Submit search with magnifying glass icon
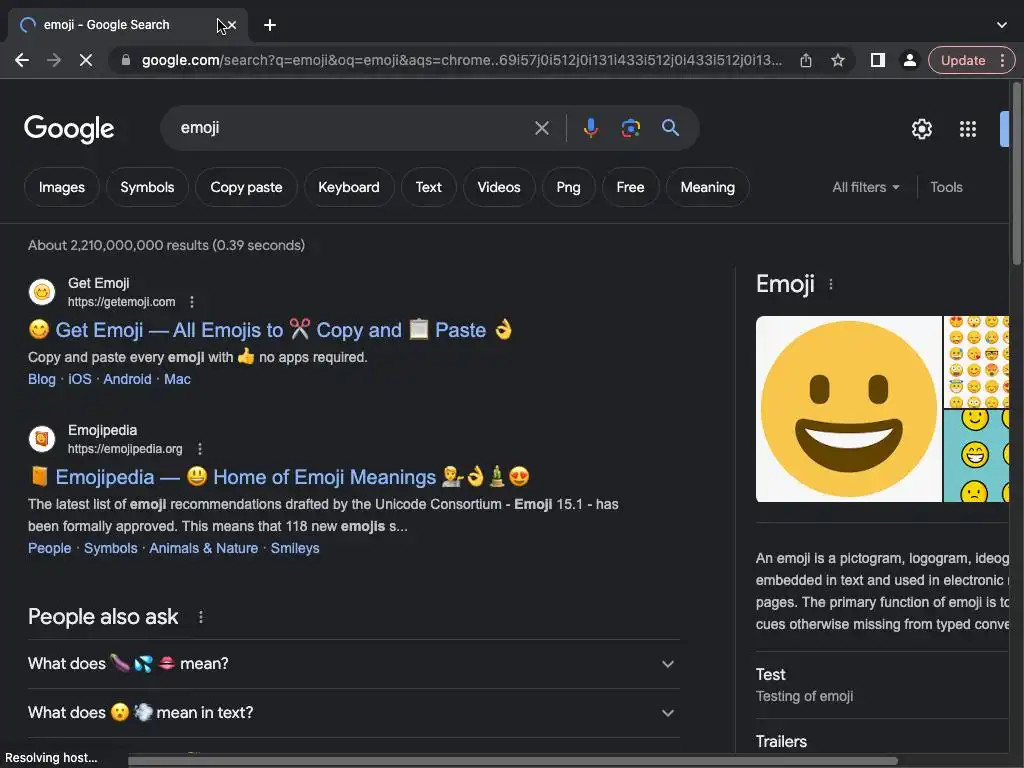This screenshot has width=1024, height=768. (670, 128)
